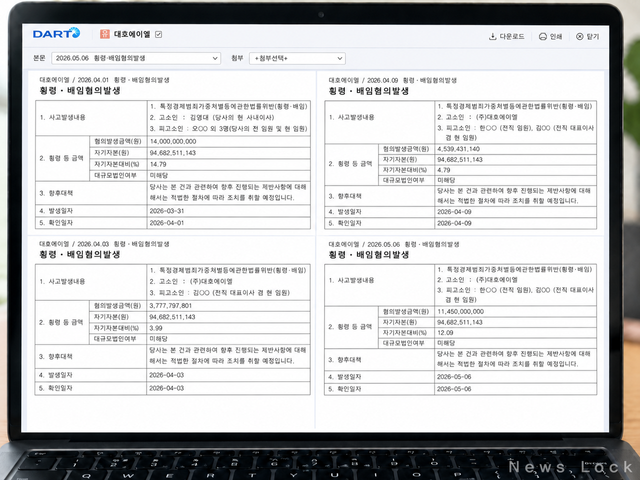Click the 확인일자 date '2026-04-03'

pyautogui.click(x=167, y=388)
